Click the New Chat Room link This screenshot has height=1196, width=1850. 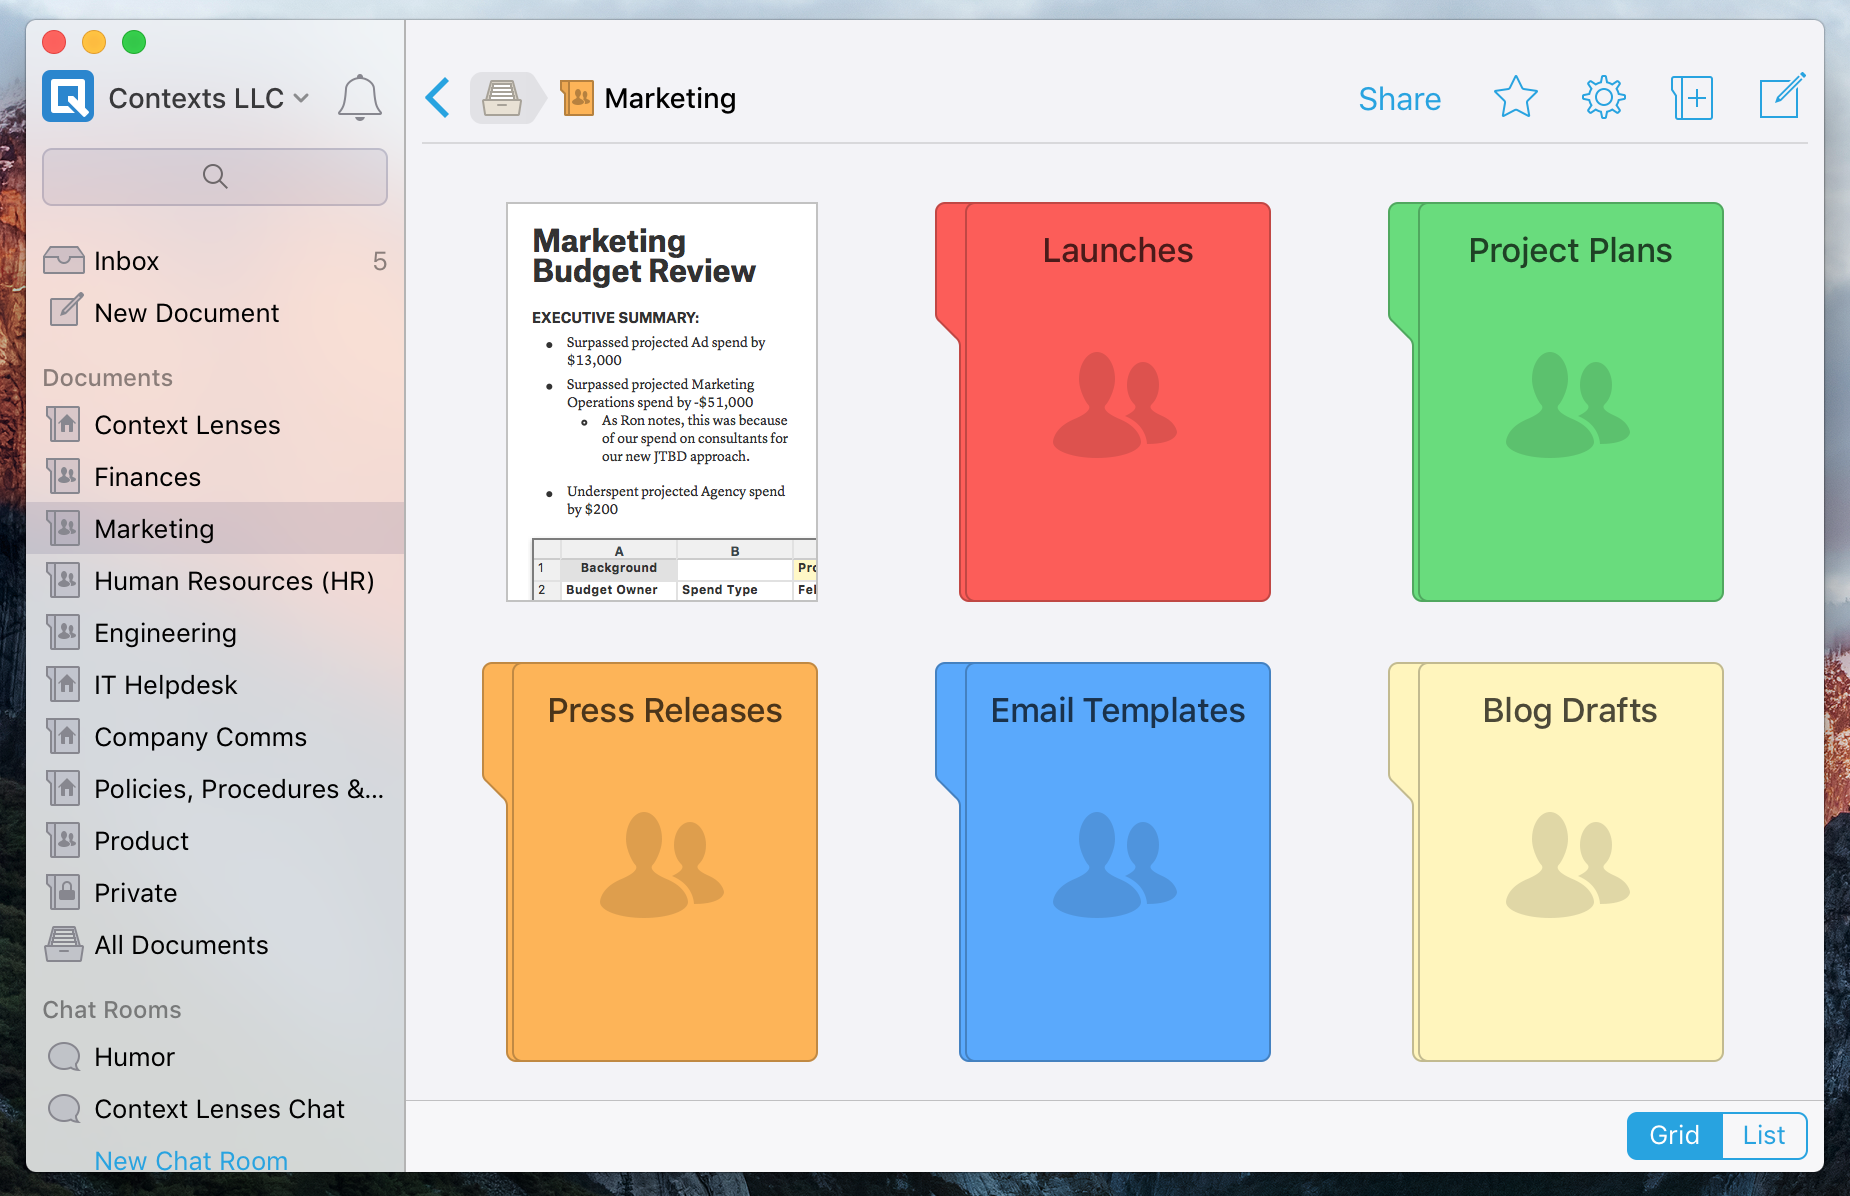coord(191,1160)
